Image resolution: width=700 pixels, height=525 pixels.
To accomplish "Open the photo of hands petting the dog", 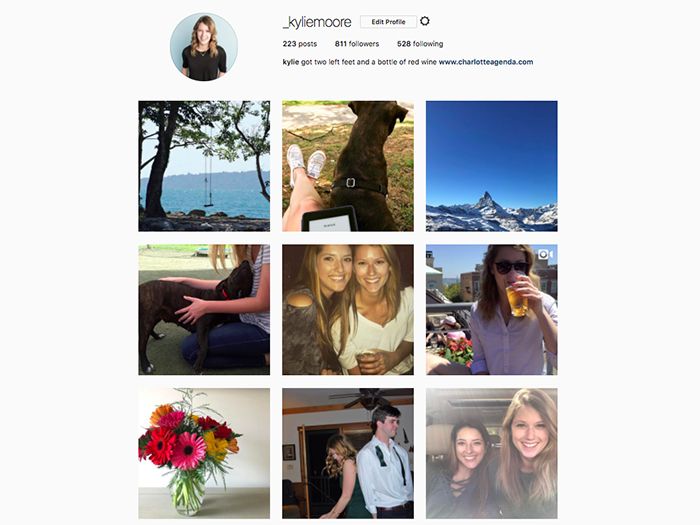I will click(x=204, y=310).
